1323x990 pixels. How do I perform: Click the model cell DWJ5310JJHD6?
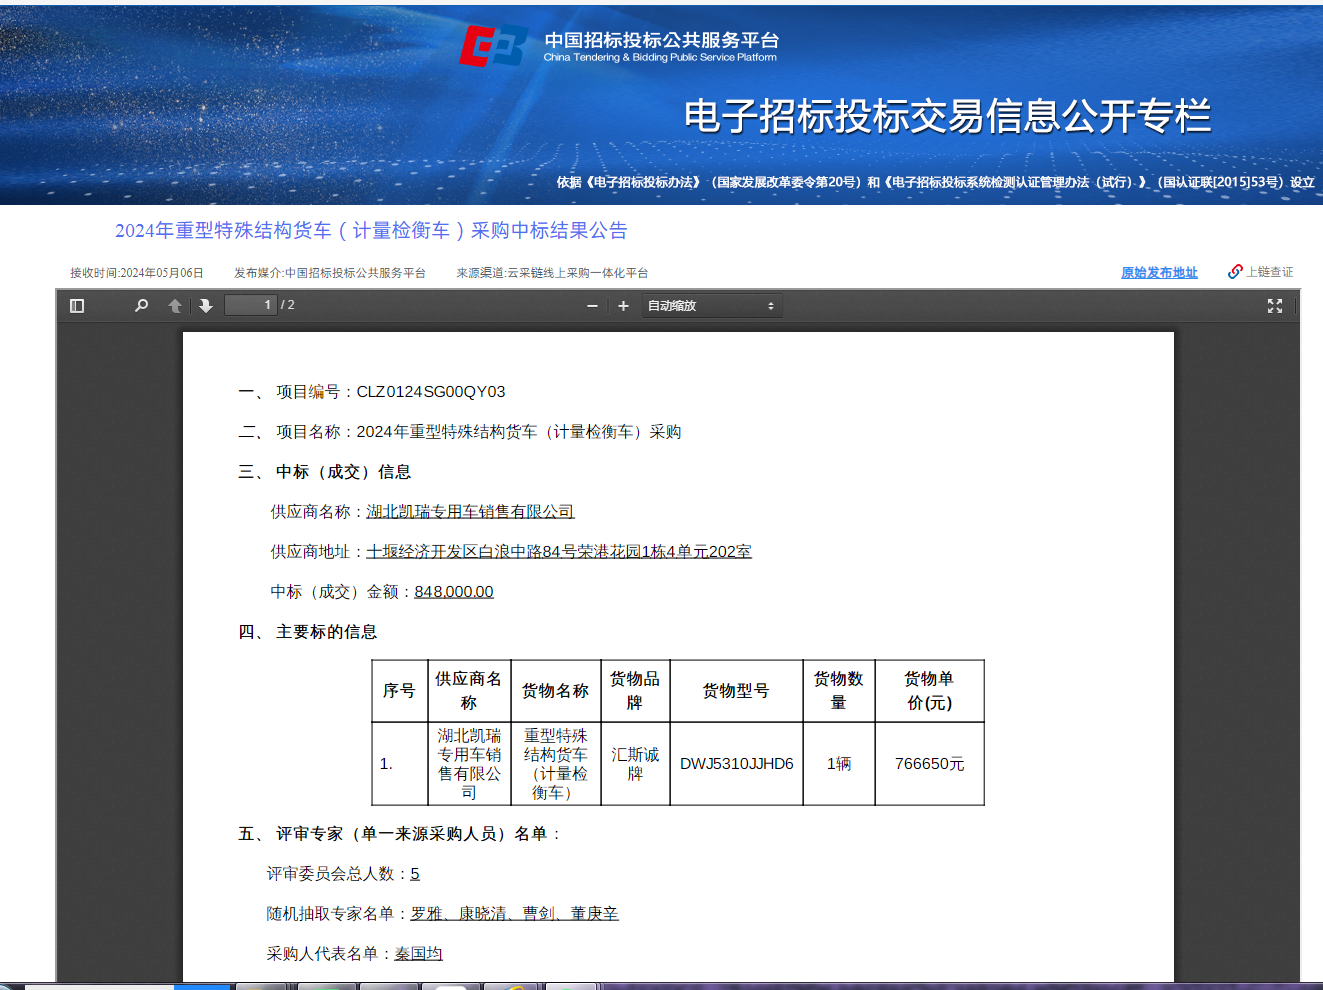click(x=736, y=764)
